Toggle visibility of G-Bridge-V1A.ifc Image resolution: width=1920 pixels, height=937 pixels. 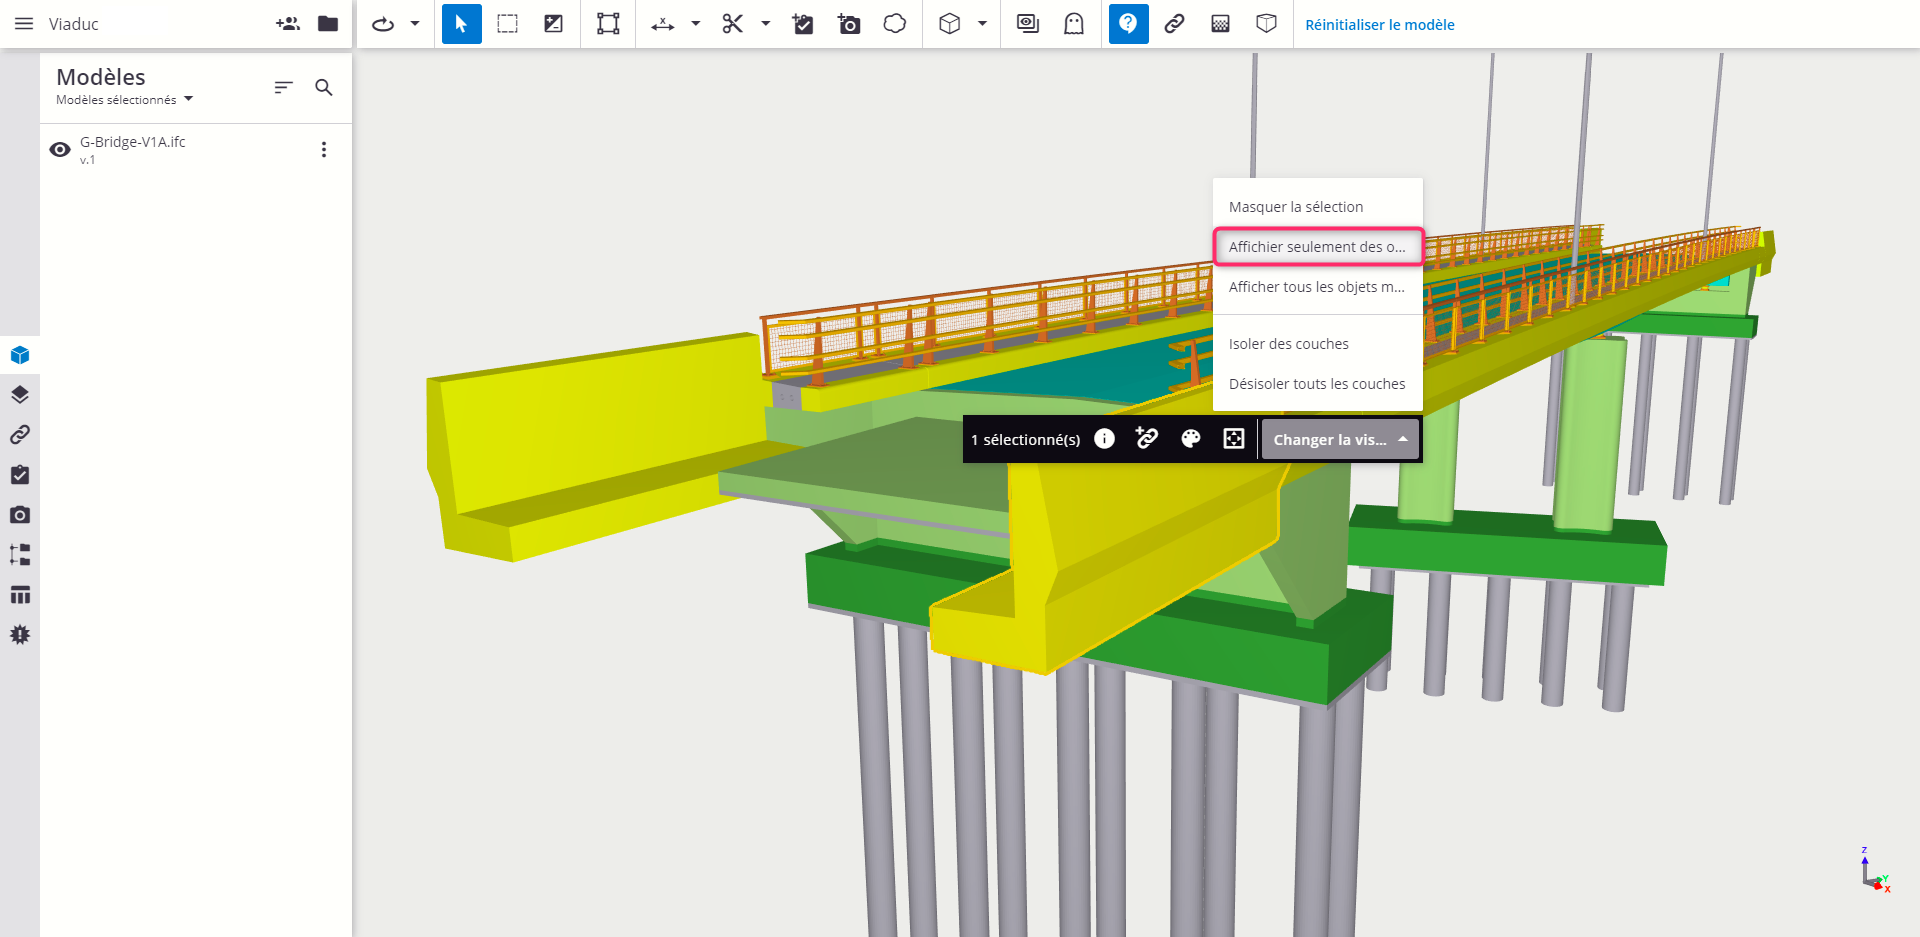pos(59,149)
